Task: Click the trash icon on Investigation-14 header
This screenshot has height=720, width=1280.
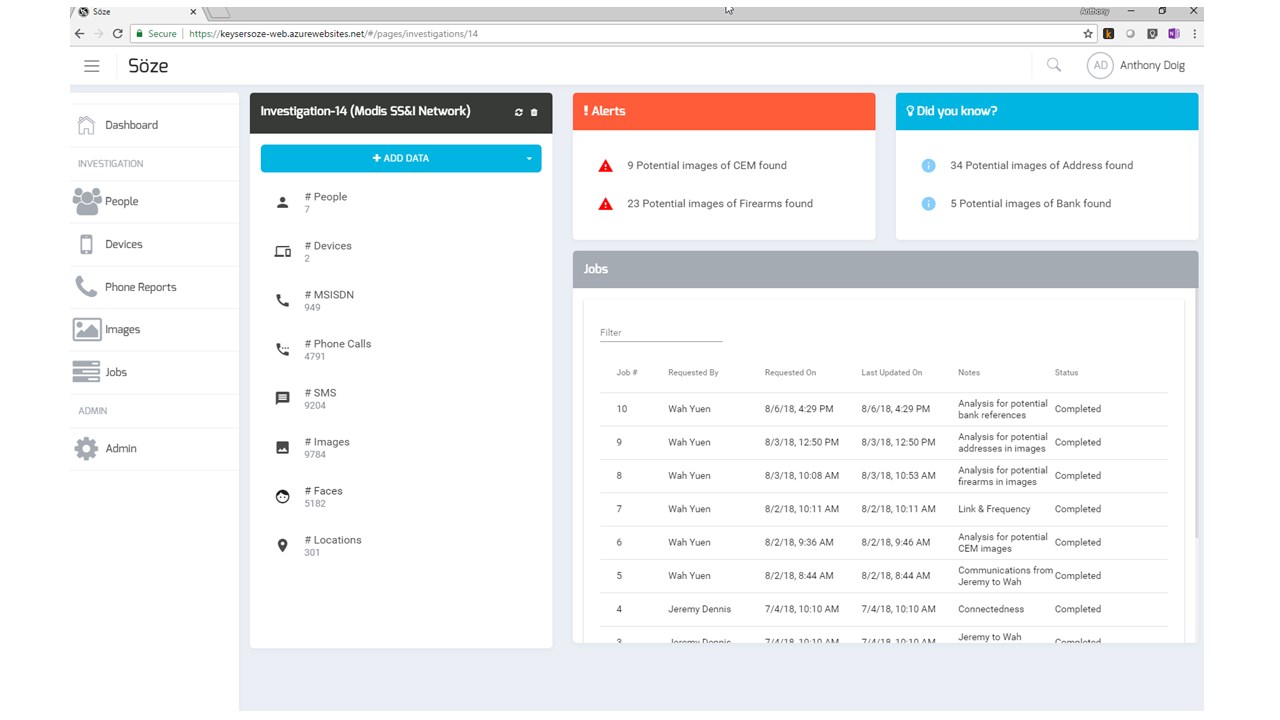Action: click(534, 112)
